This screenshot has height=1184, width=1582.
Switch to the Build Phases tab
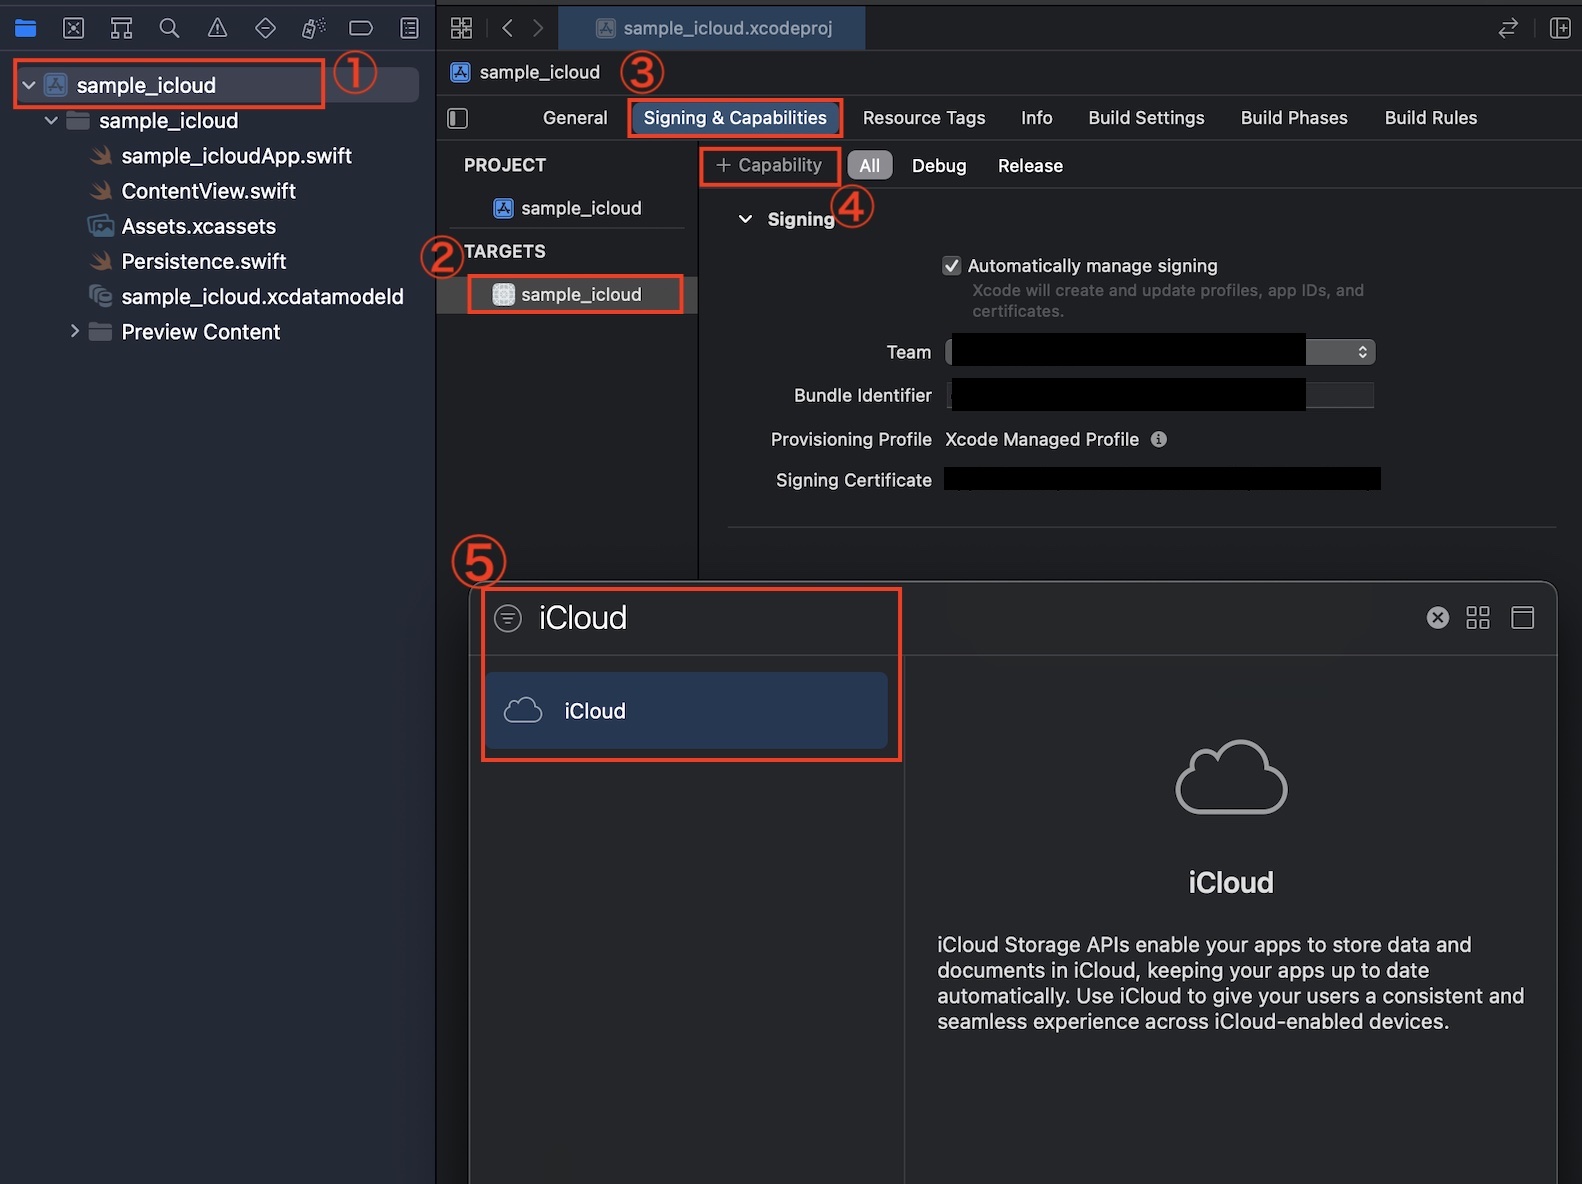1294,118
